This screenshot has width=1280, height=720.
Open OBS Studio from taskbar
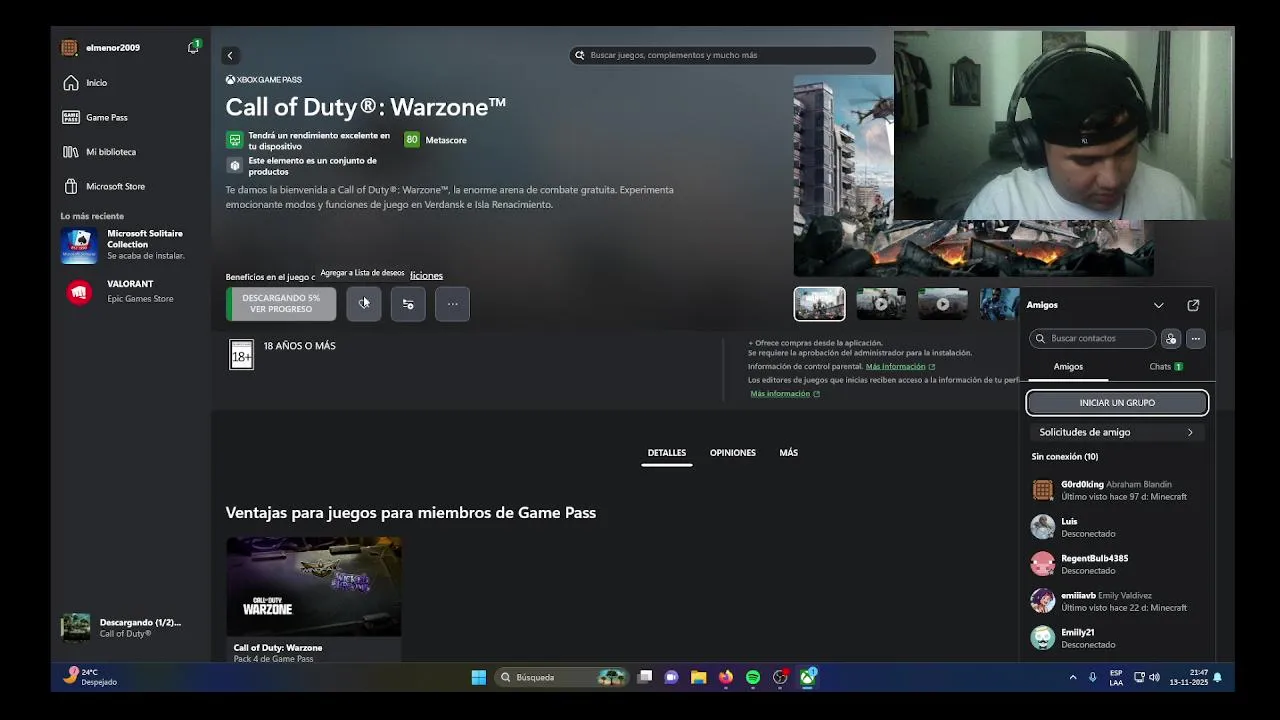(780, 677)
